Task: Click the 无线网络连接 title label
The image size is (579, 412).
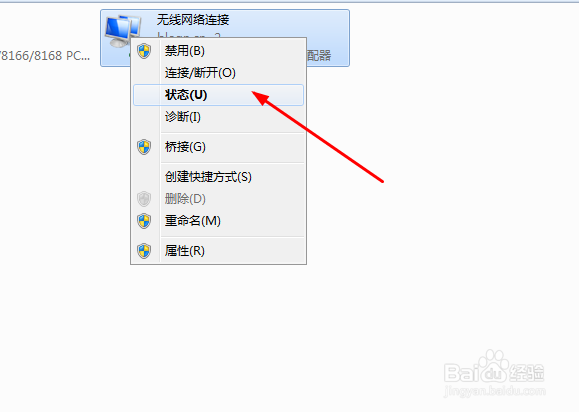Action: point(193,20)
